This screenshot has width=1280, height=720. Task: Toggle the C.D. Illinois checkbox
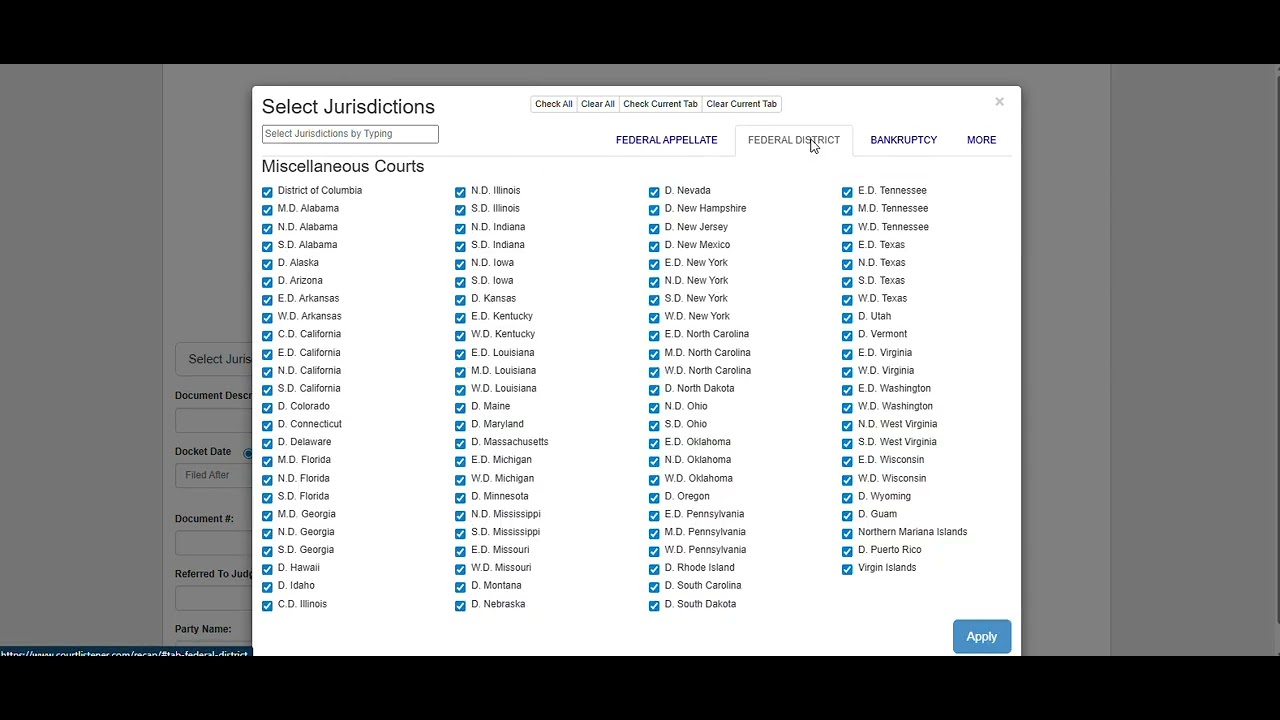tap(267, 605)
